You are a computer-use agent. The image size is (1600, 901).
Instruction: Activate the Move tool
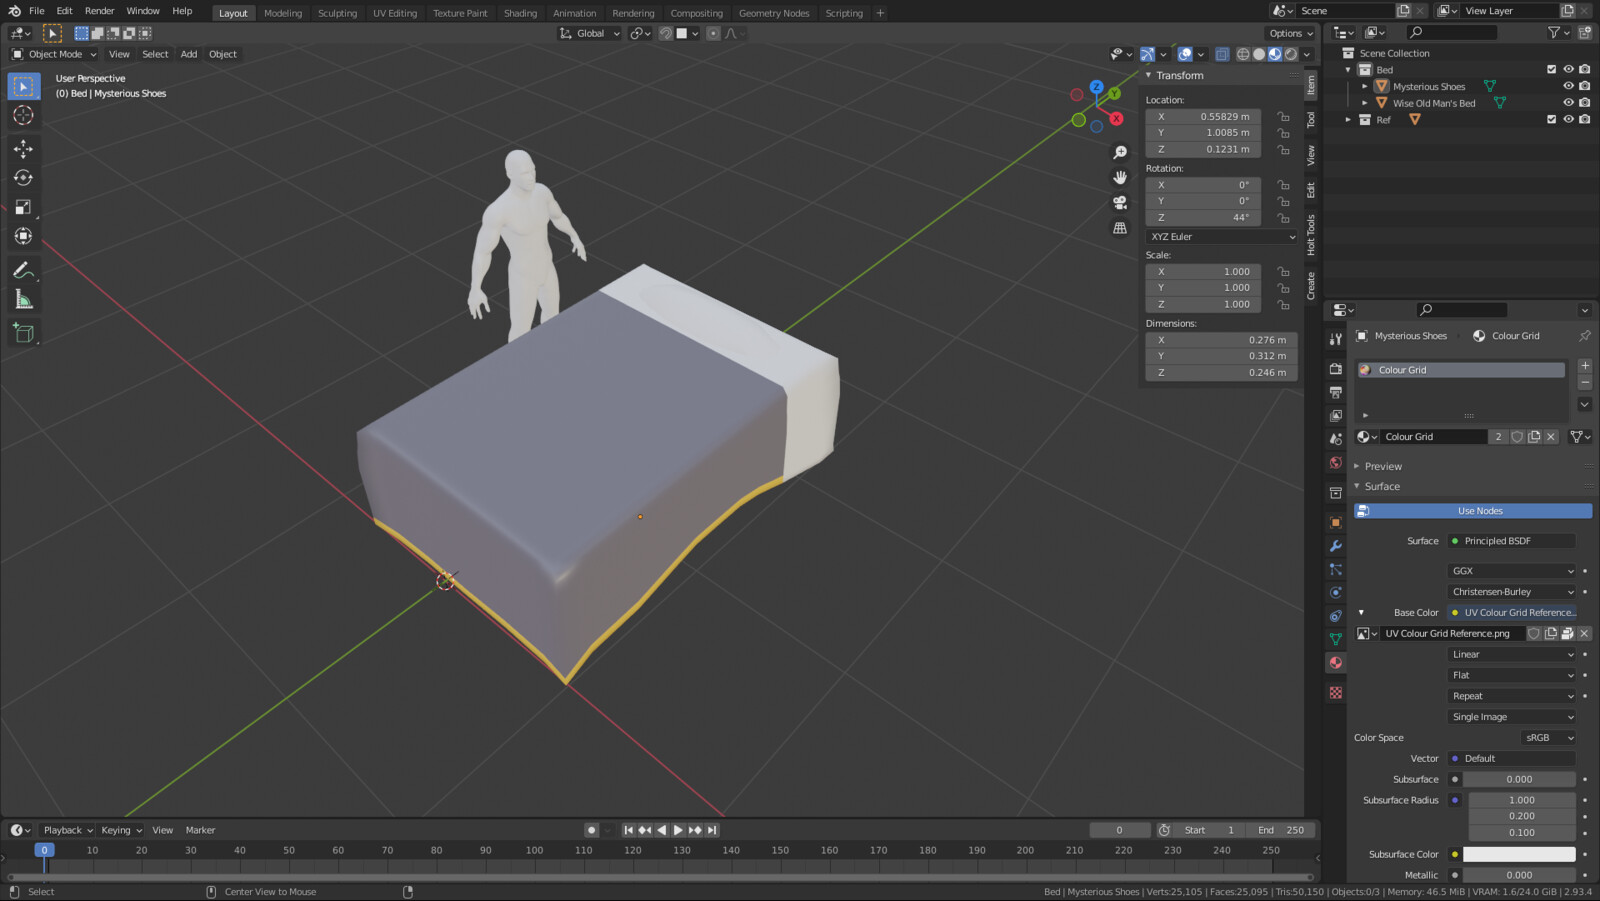[x=23, y=149]
